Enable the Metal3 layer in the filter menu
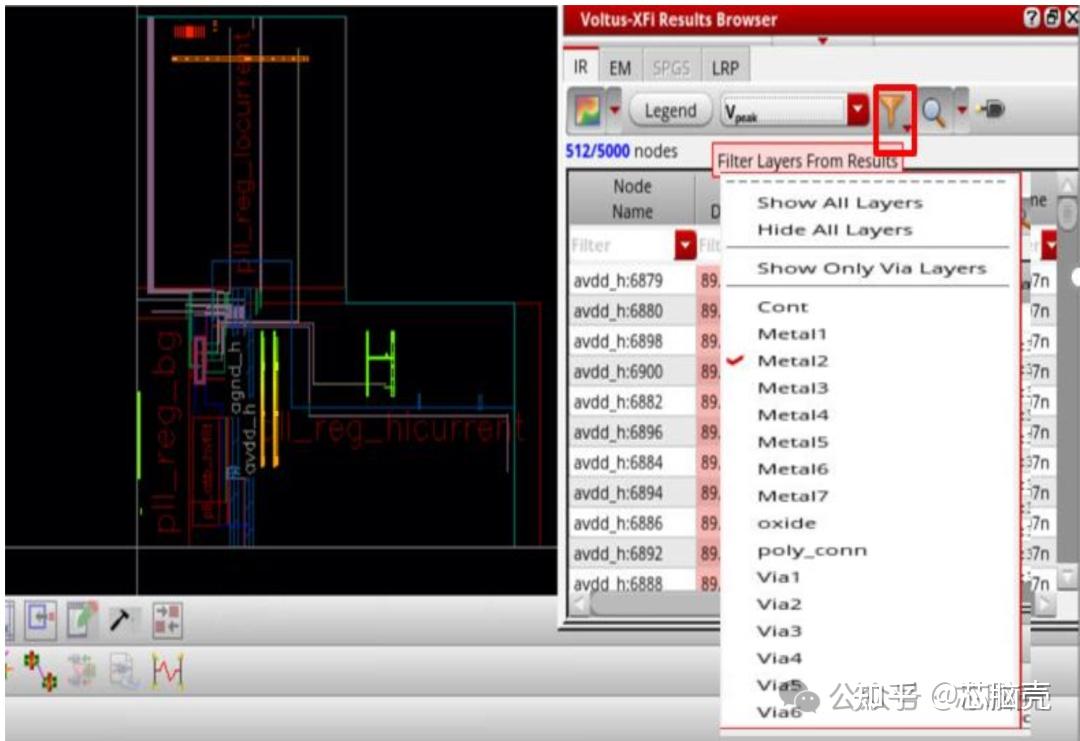Image resolution: width=1080 pixels, height=741 pixels. tap(791, 387)
